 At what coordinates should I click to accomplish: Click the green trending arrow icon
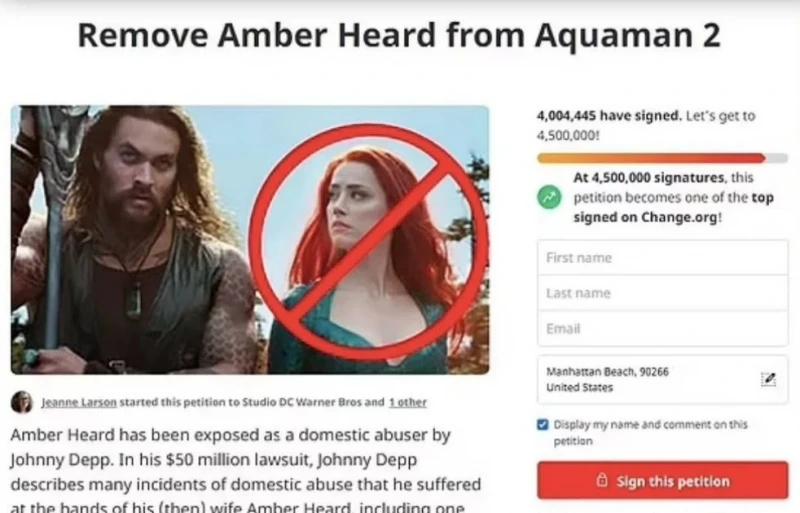(x=549, y=198)
